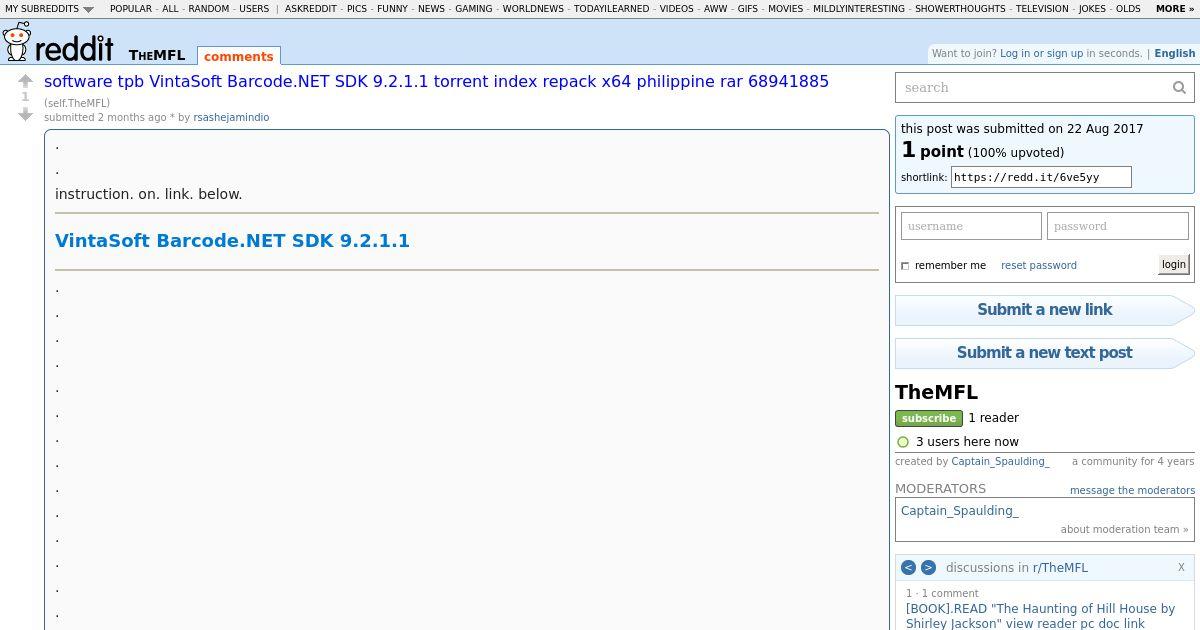Go to WORLDNEWS subreddit
The width and height of the screenshot is (1200, 630).
[x=533, y=9]
